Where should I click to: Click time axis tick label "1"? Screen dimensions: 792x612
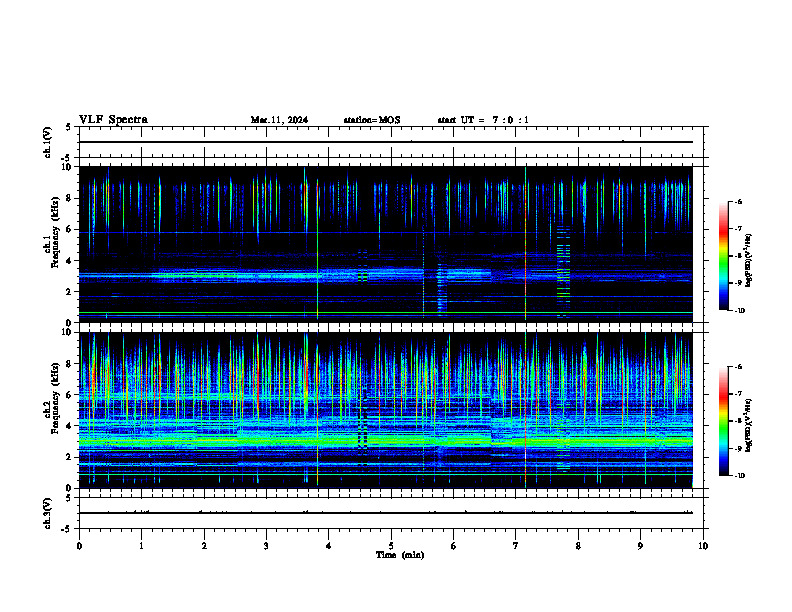(141, 546)
